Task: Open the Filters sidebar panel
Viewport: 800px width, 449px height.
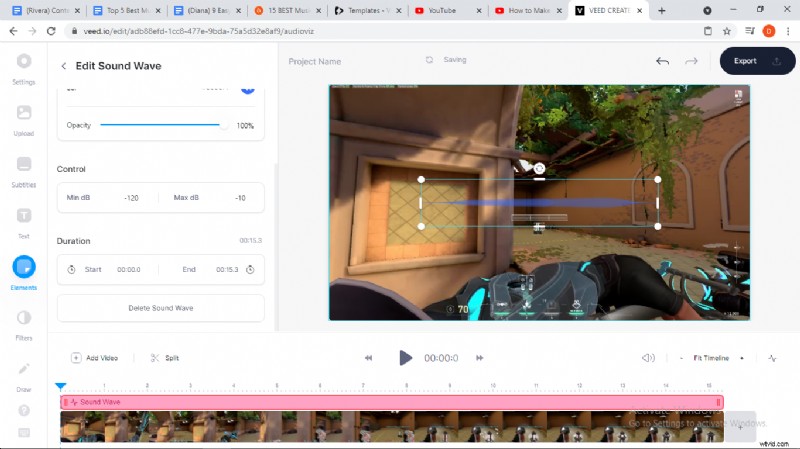Action: [24, 324]
